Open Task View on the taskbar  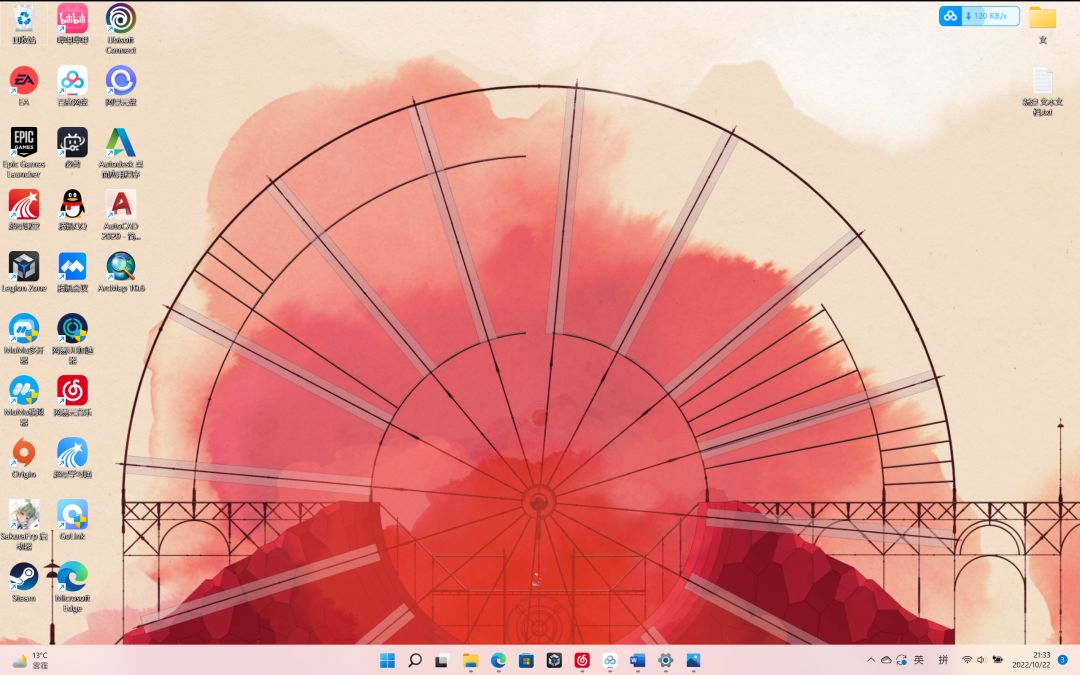(x=442, y=661)
